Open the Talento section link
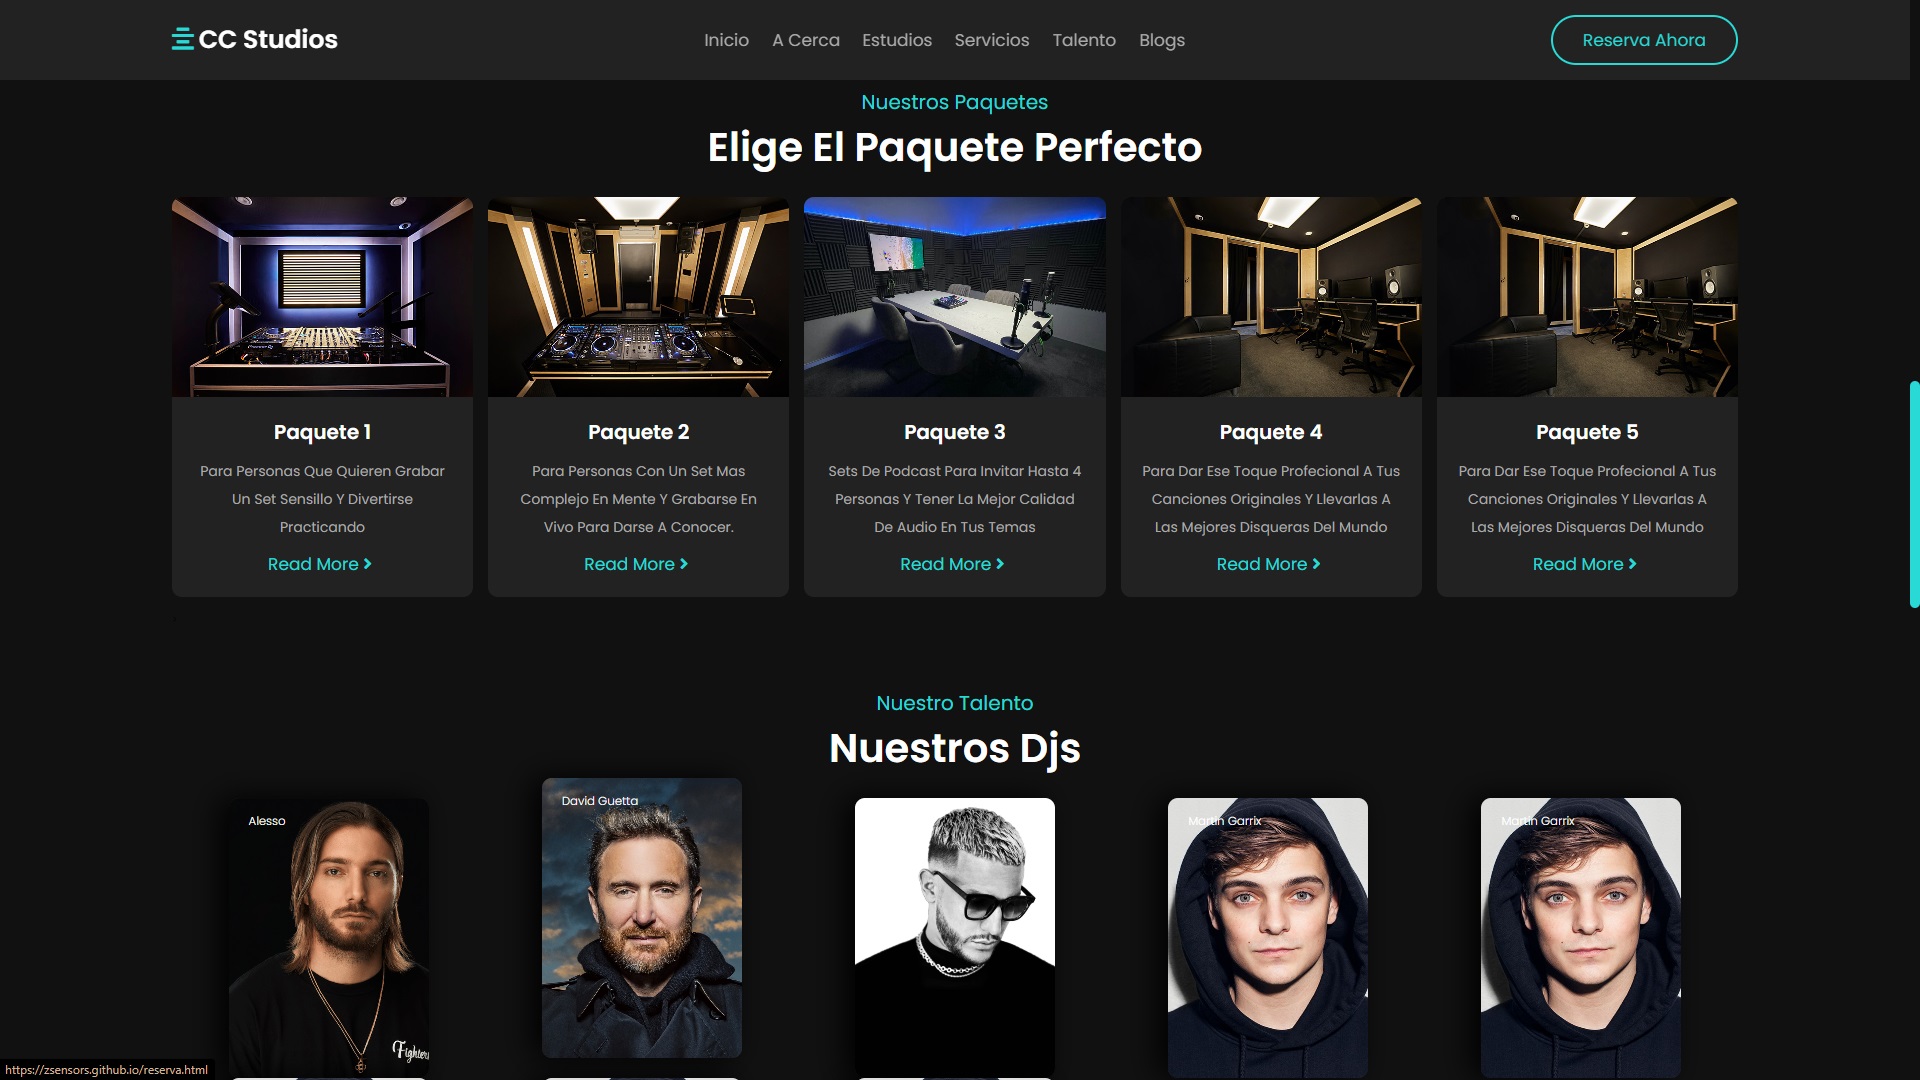Image resolution: width=1920 pixels, height=1080 pixels. tap(1083, 40)
